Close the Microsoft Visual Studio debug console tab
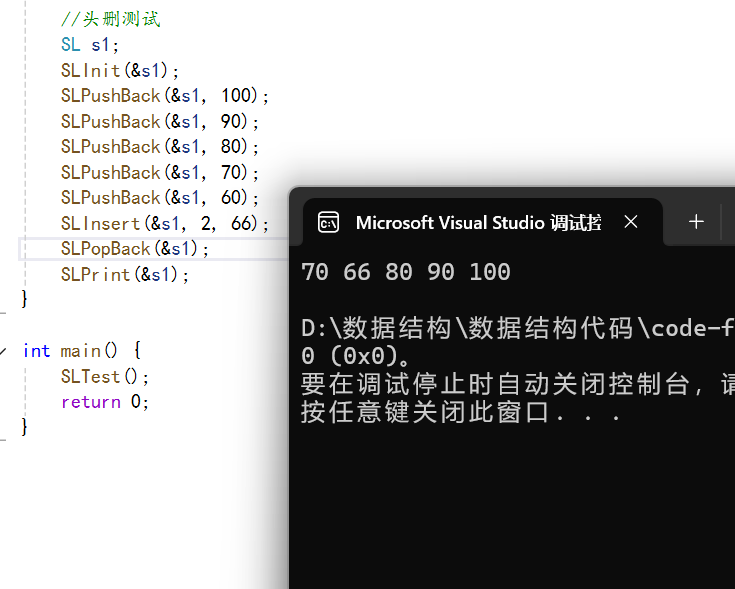This screenshot has height=589, width=735. coord(630,222)
